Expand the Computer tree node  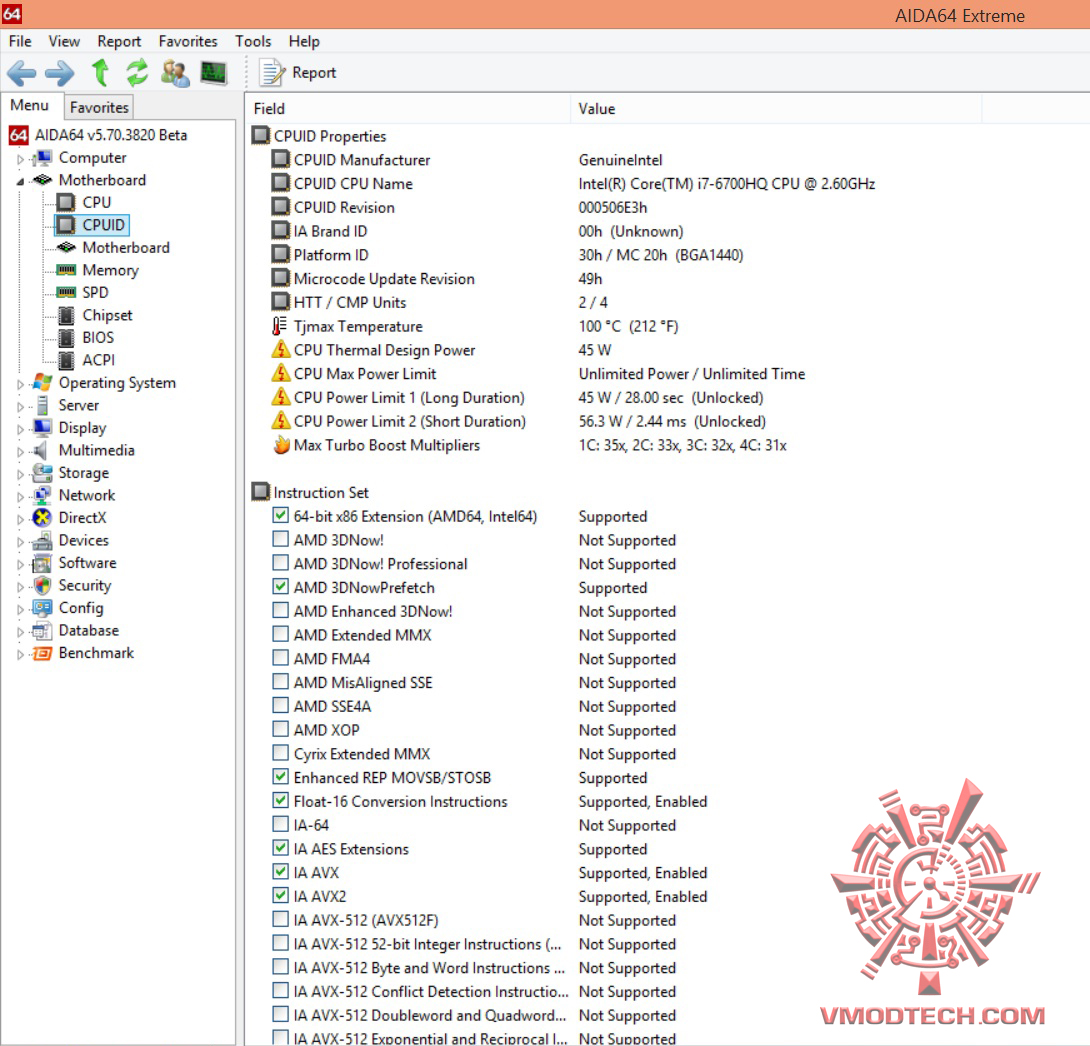(20, 158)
